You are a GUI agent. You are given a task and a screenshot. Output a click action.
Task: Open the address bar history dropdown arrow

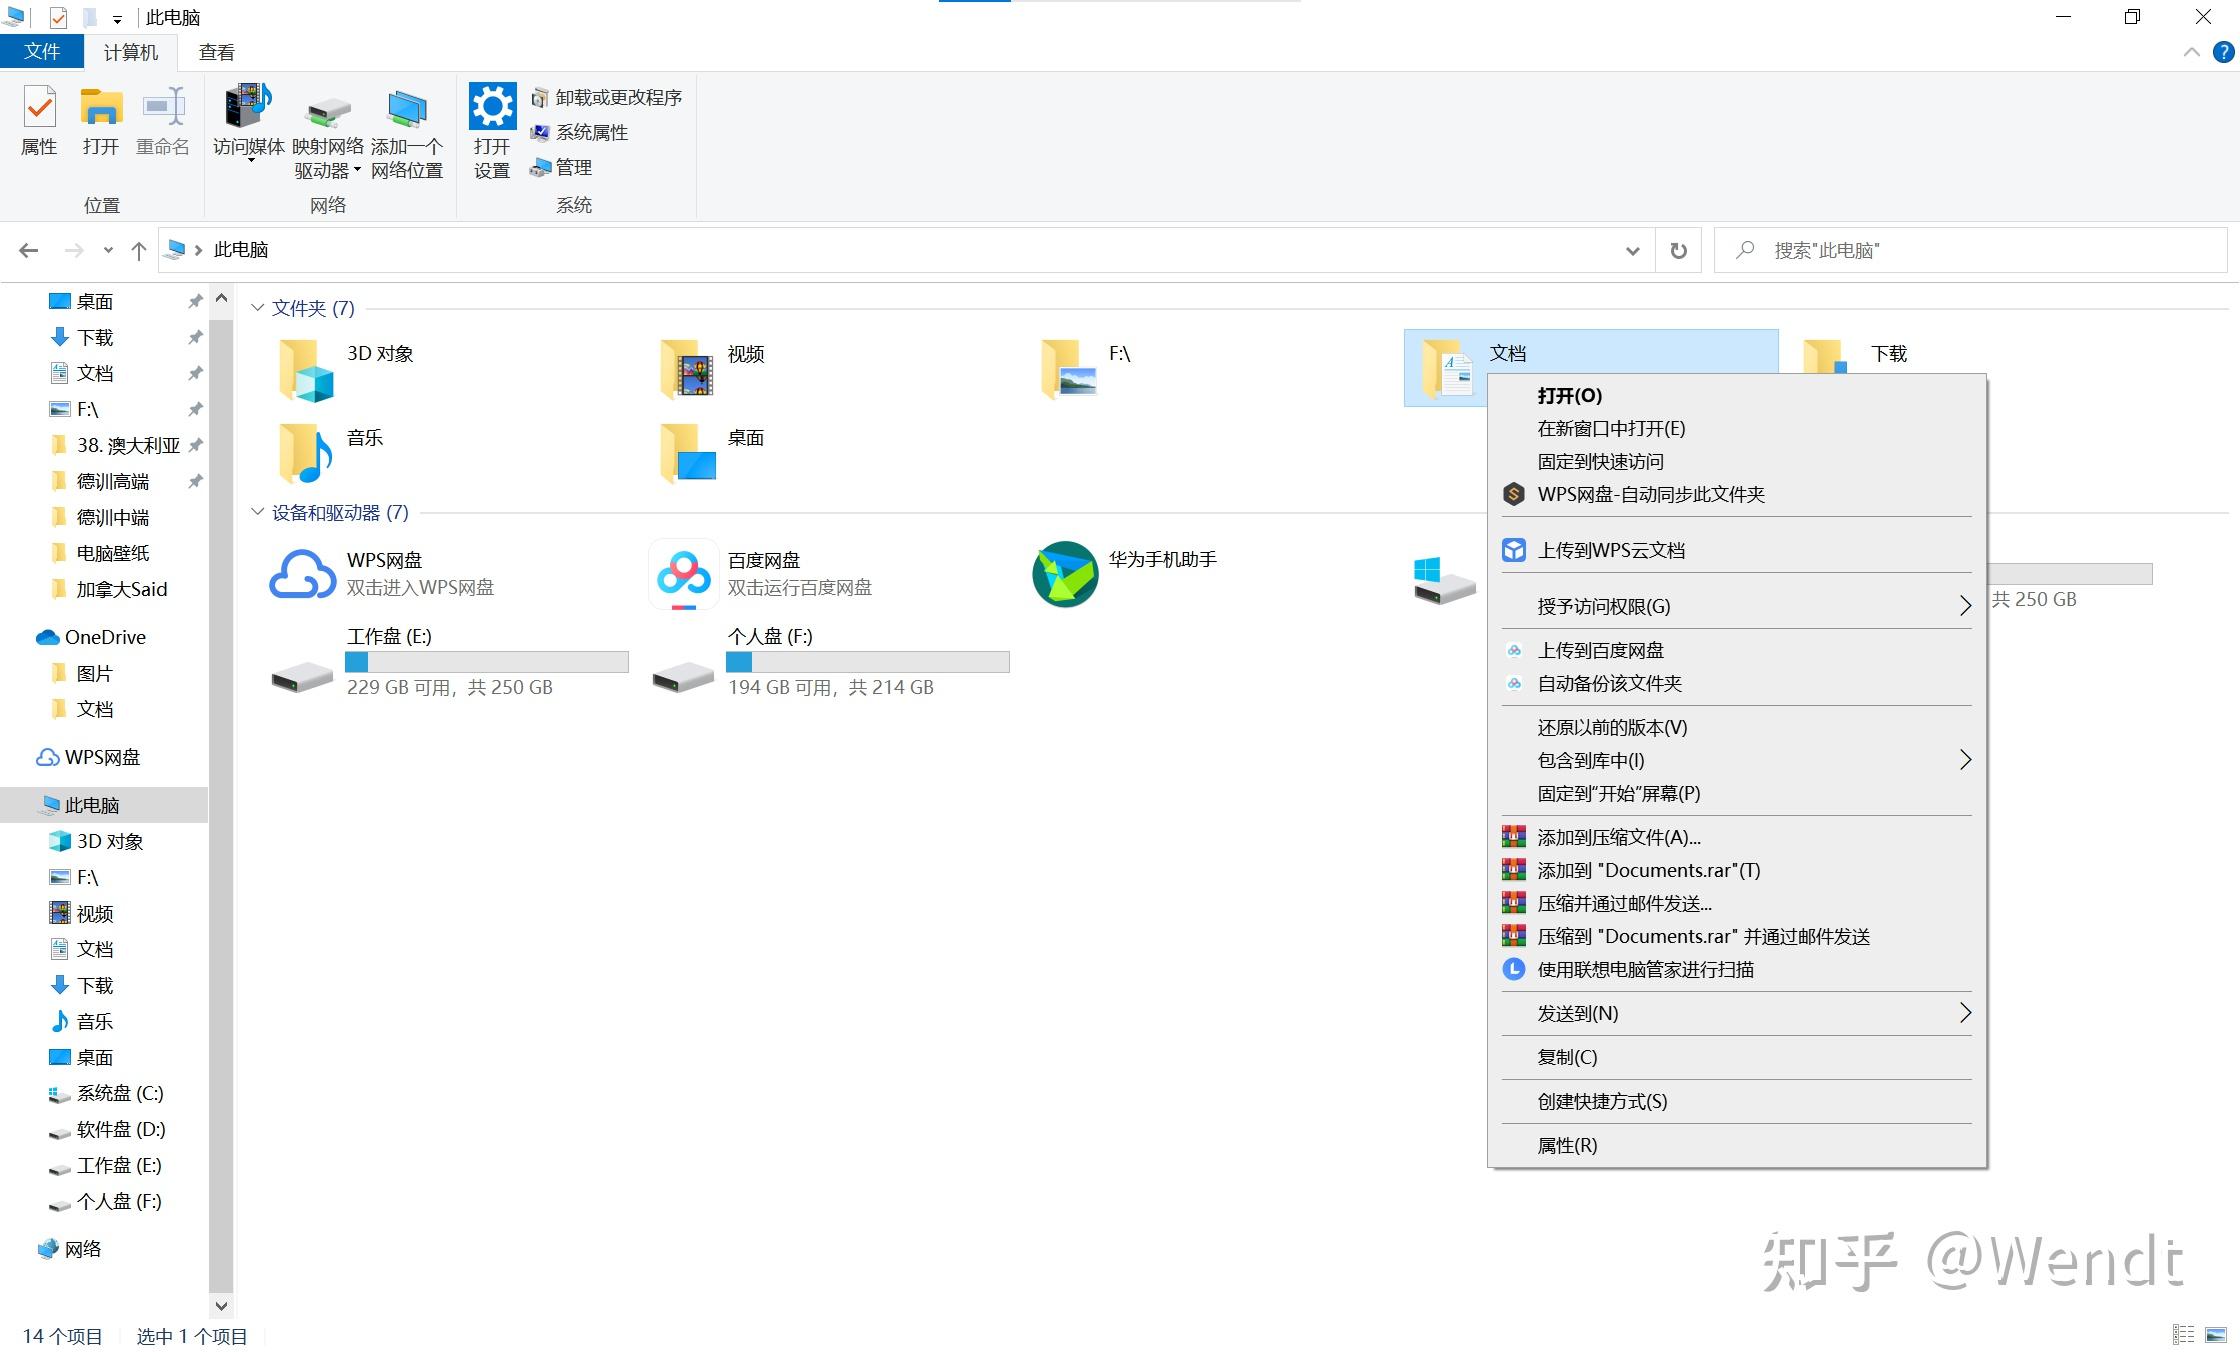pyautogui.click(x=1632, y=251)
